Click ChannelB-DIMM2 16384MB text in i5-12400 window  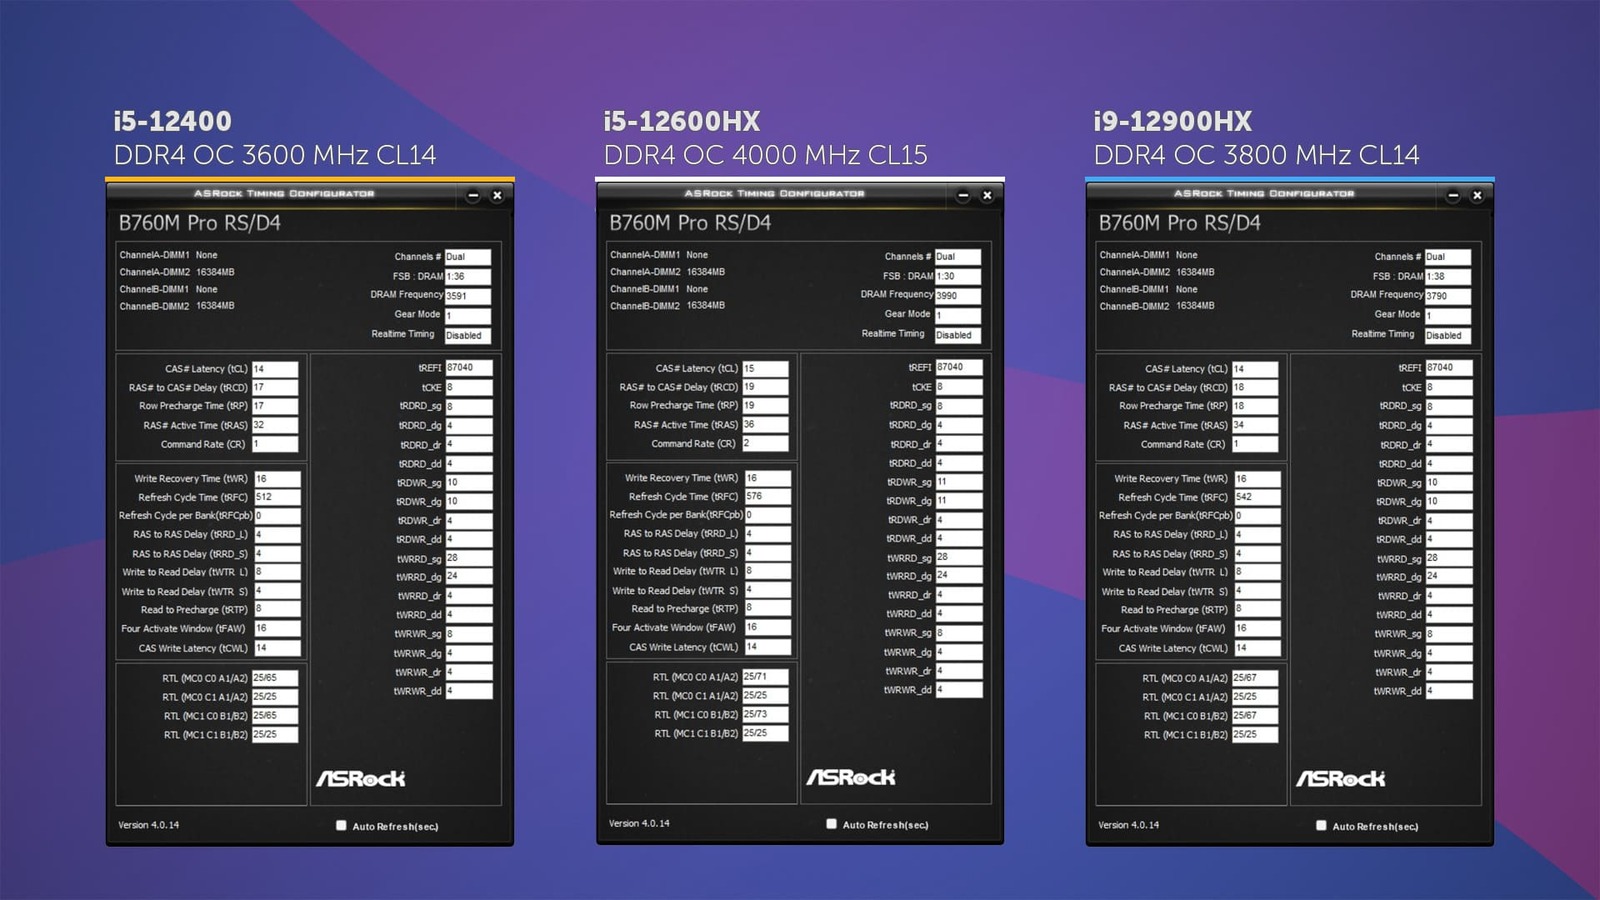[177, 306]
